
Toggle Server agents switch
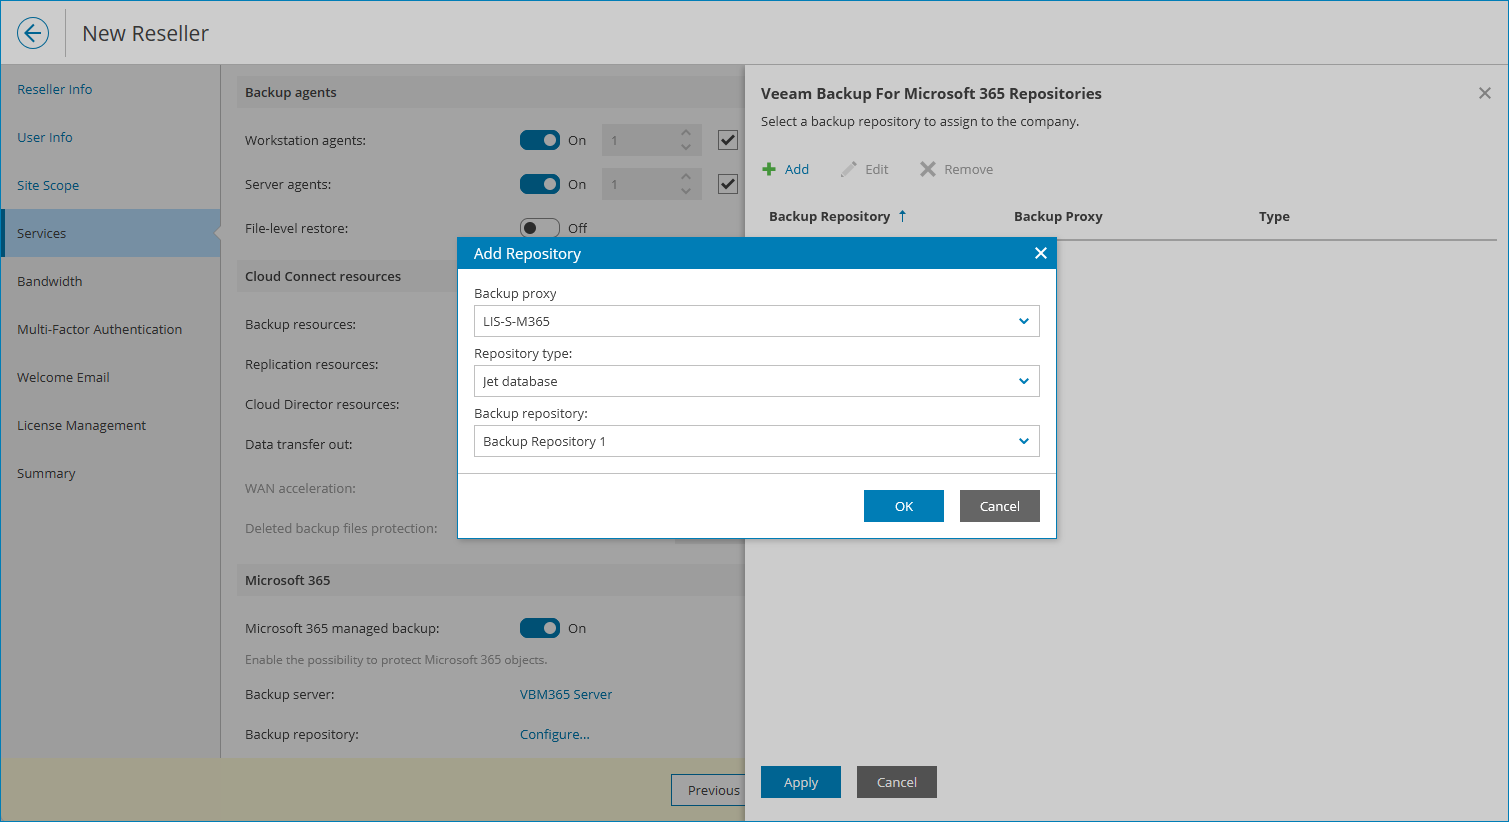point(540,184)
